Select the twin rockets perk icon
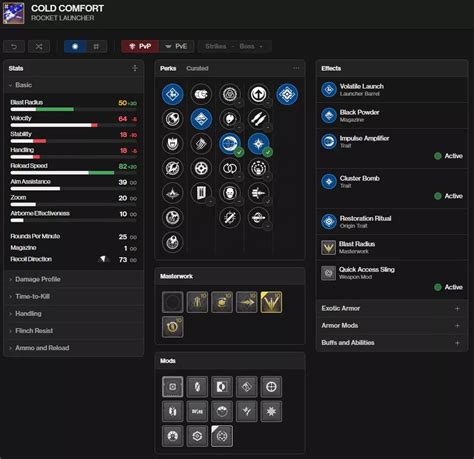The image size is (474, 459). click(x=259, y=119)
